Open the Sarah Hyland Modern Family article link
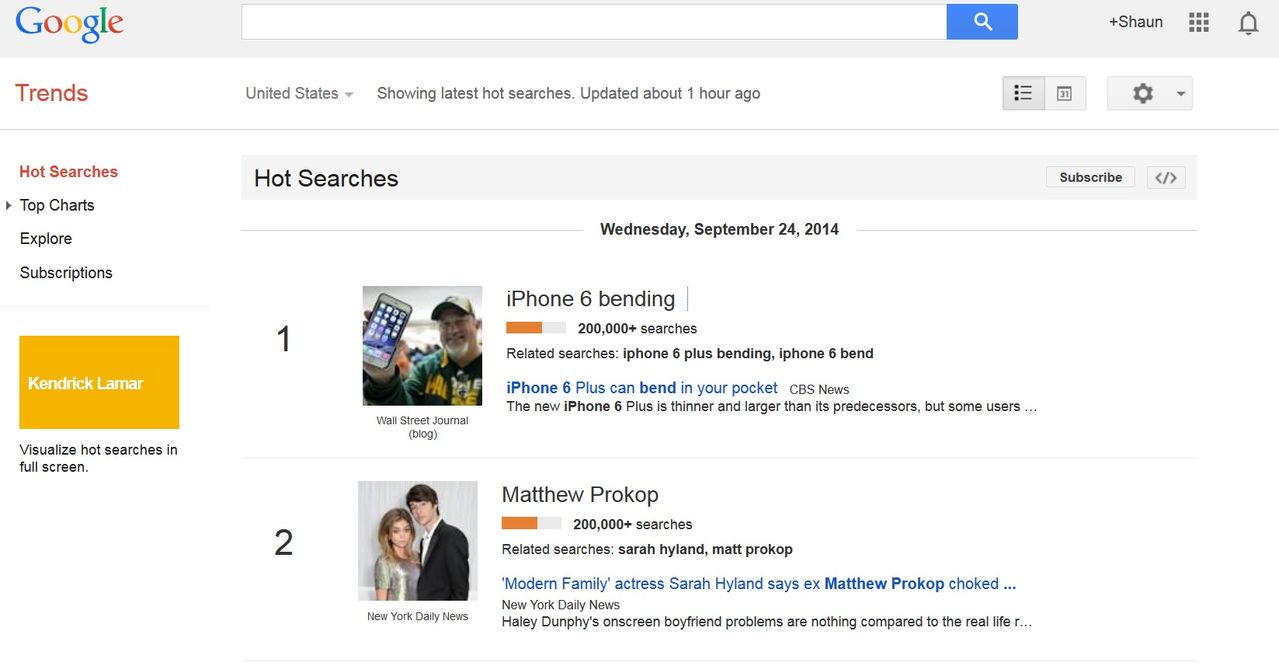 (758, 584)
